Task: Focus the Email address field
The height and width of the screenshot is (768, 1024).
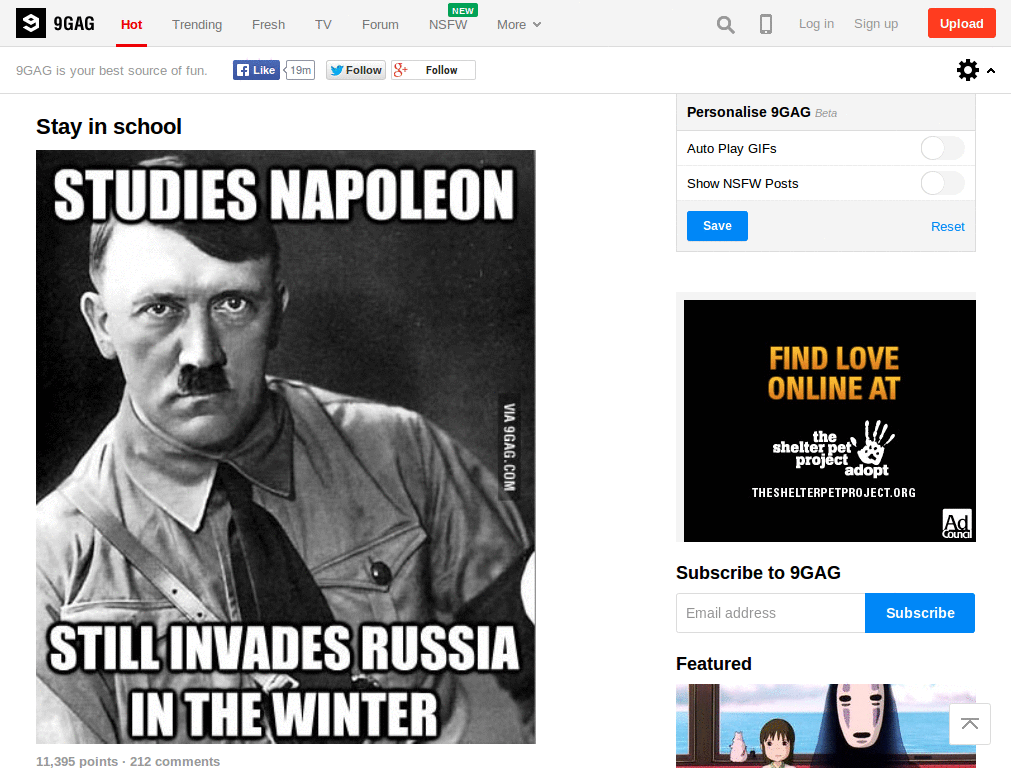Action: coord(771,613)
